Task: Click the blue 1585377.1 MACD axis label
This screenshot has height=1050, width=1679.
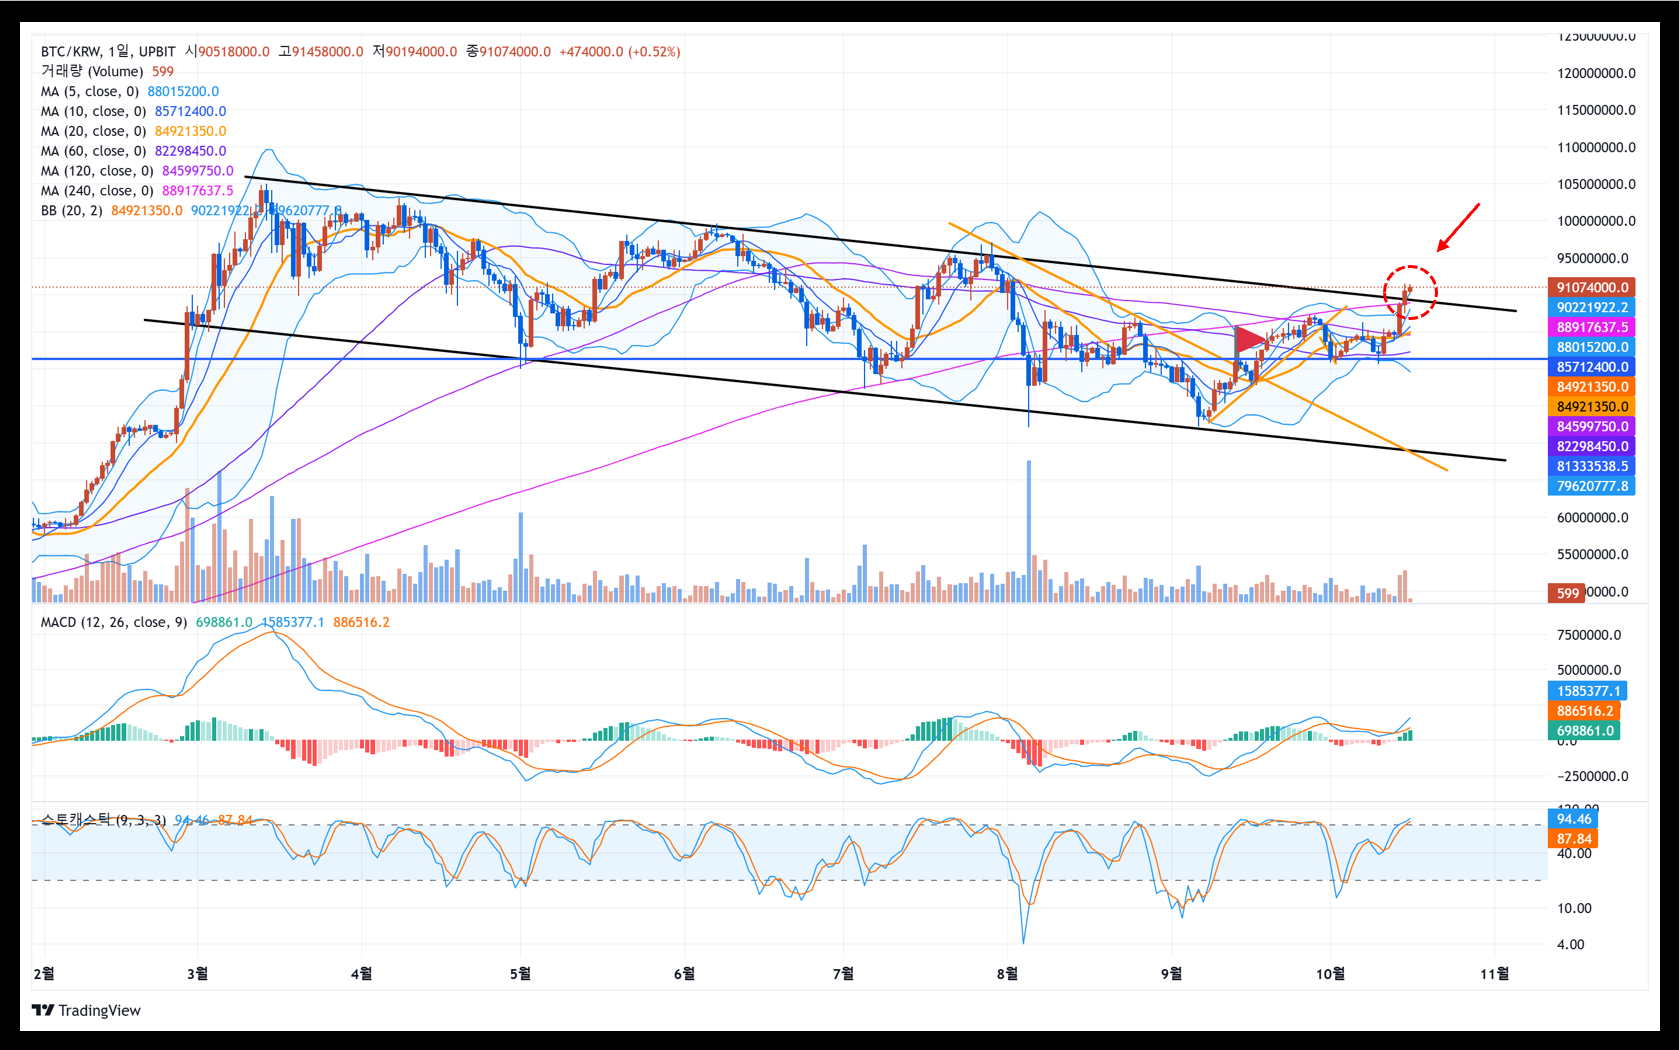Action: (1587, 691)
